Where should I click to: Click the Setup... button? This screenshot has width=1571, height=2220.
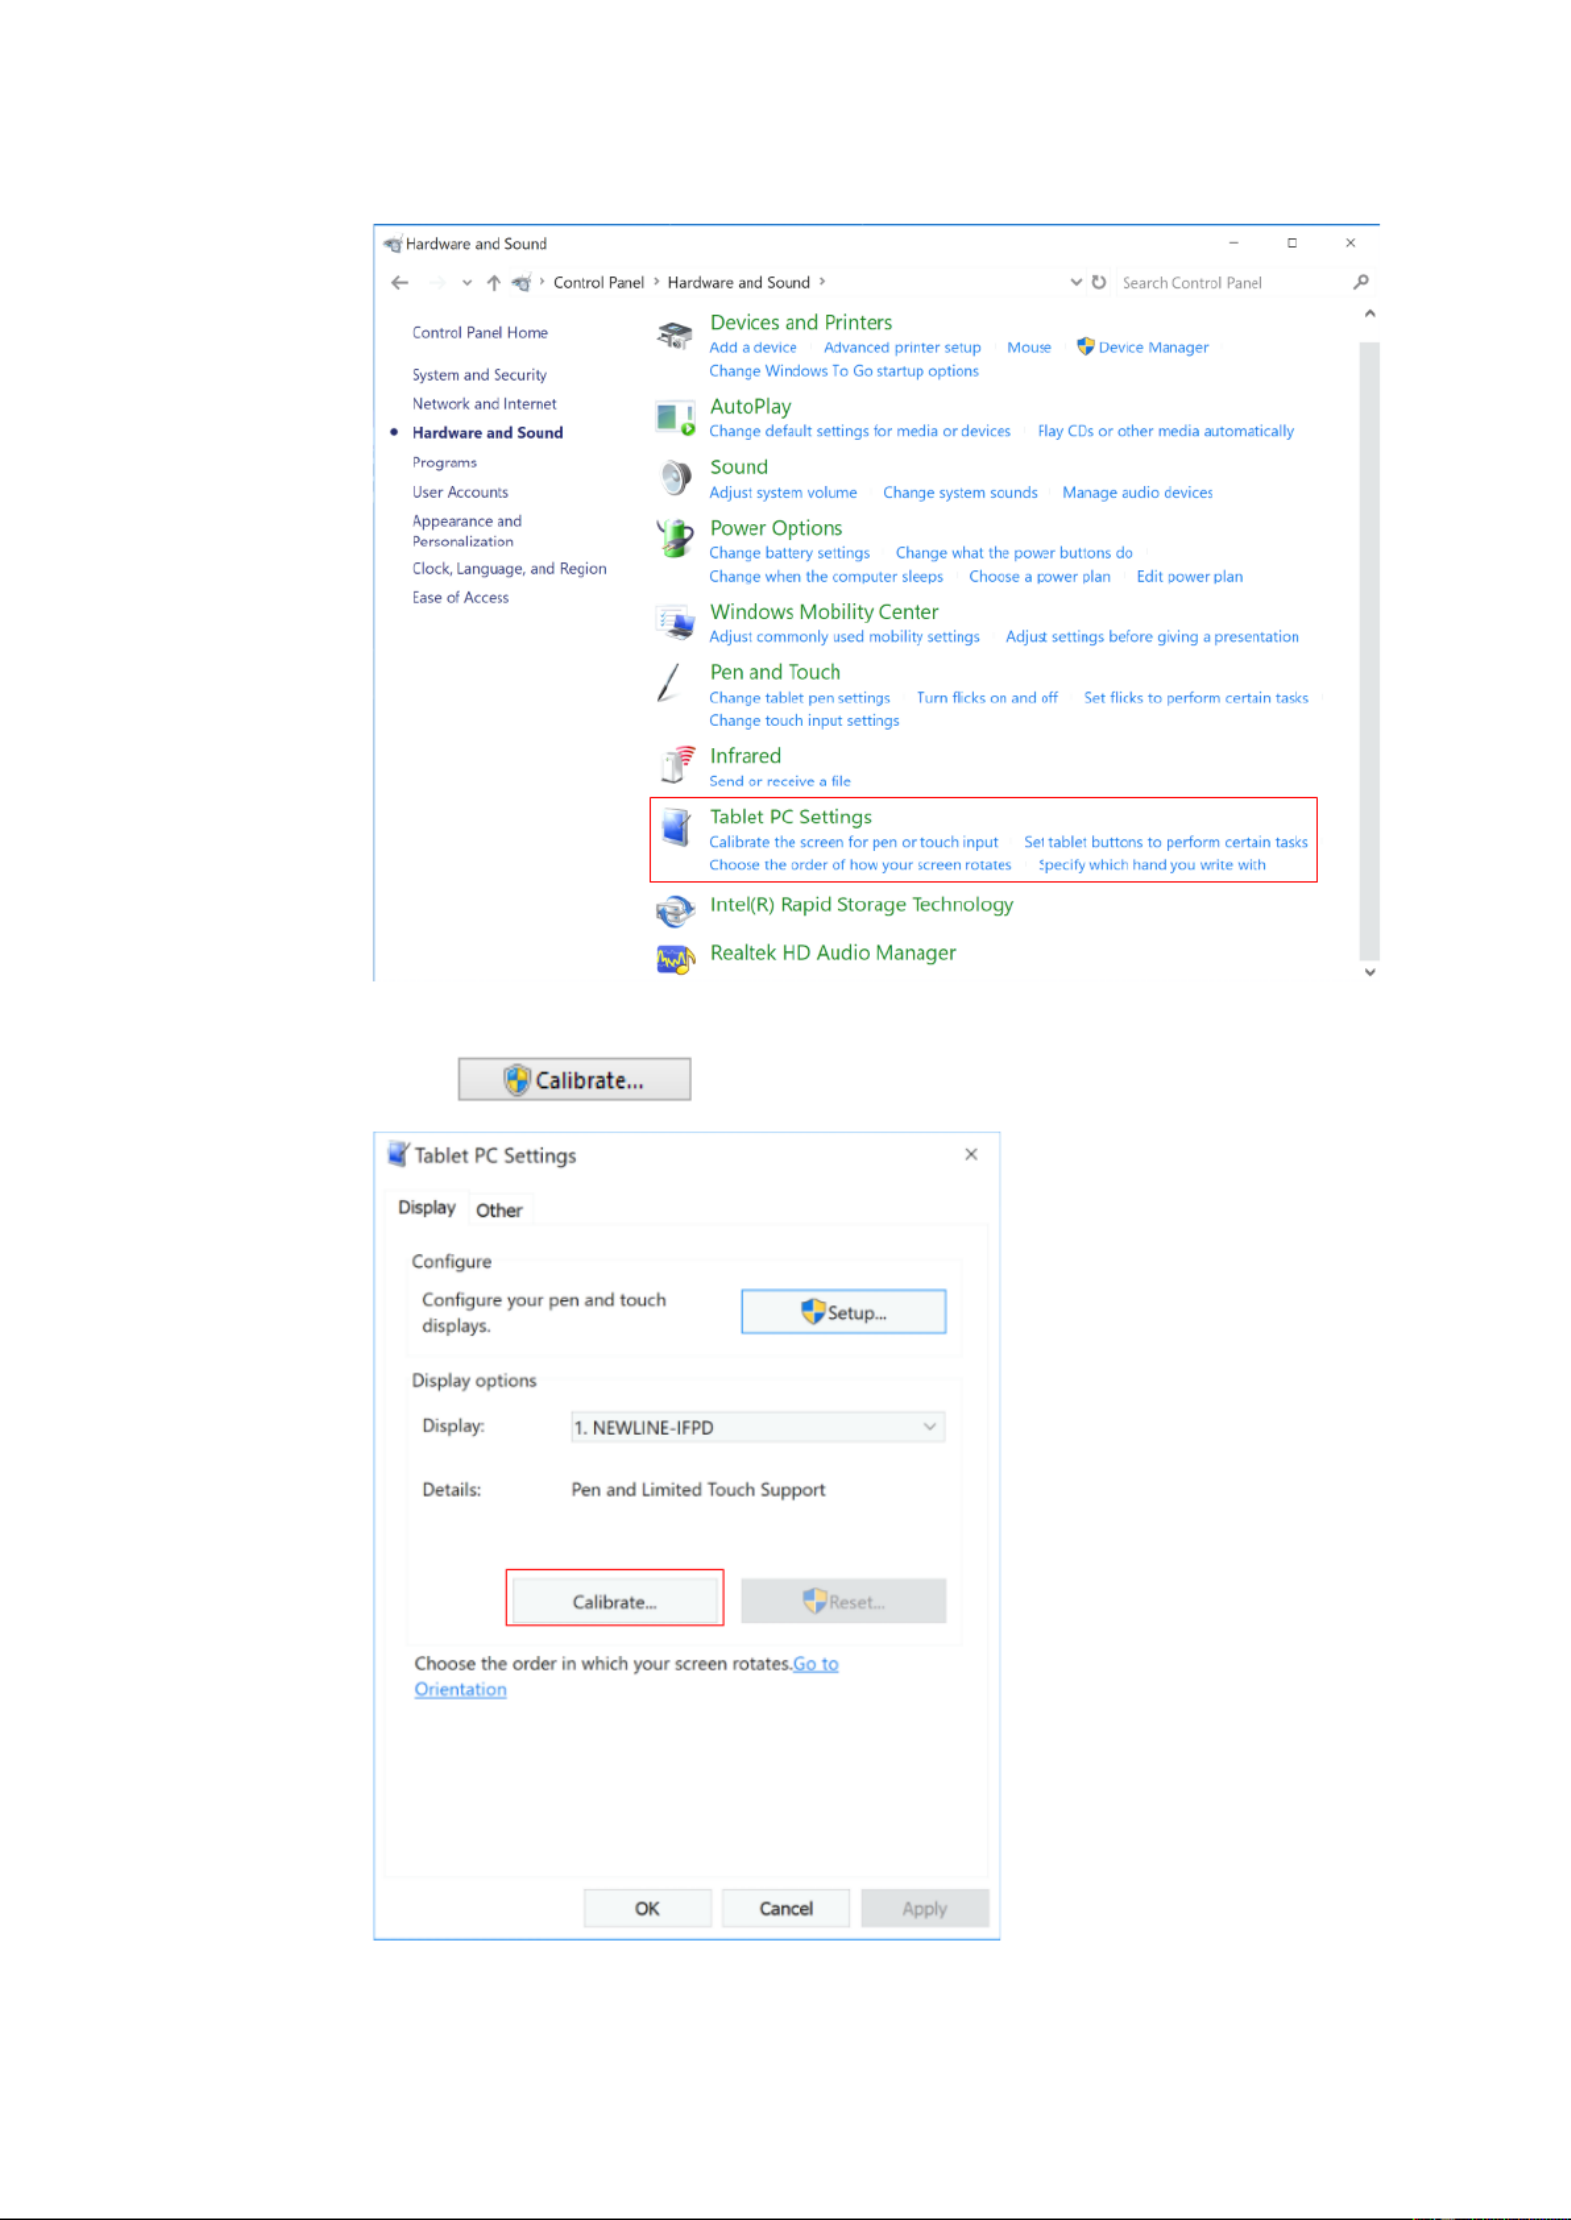coord(843,1312)
